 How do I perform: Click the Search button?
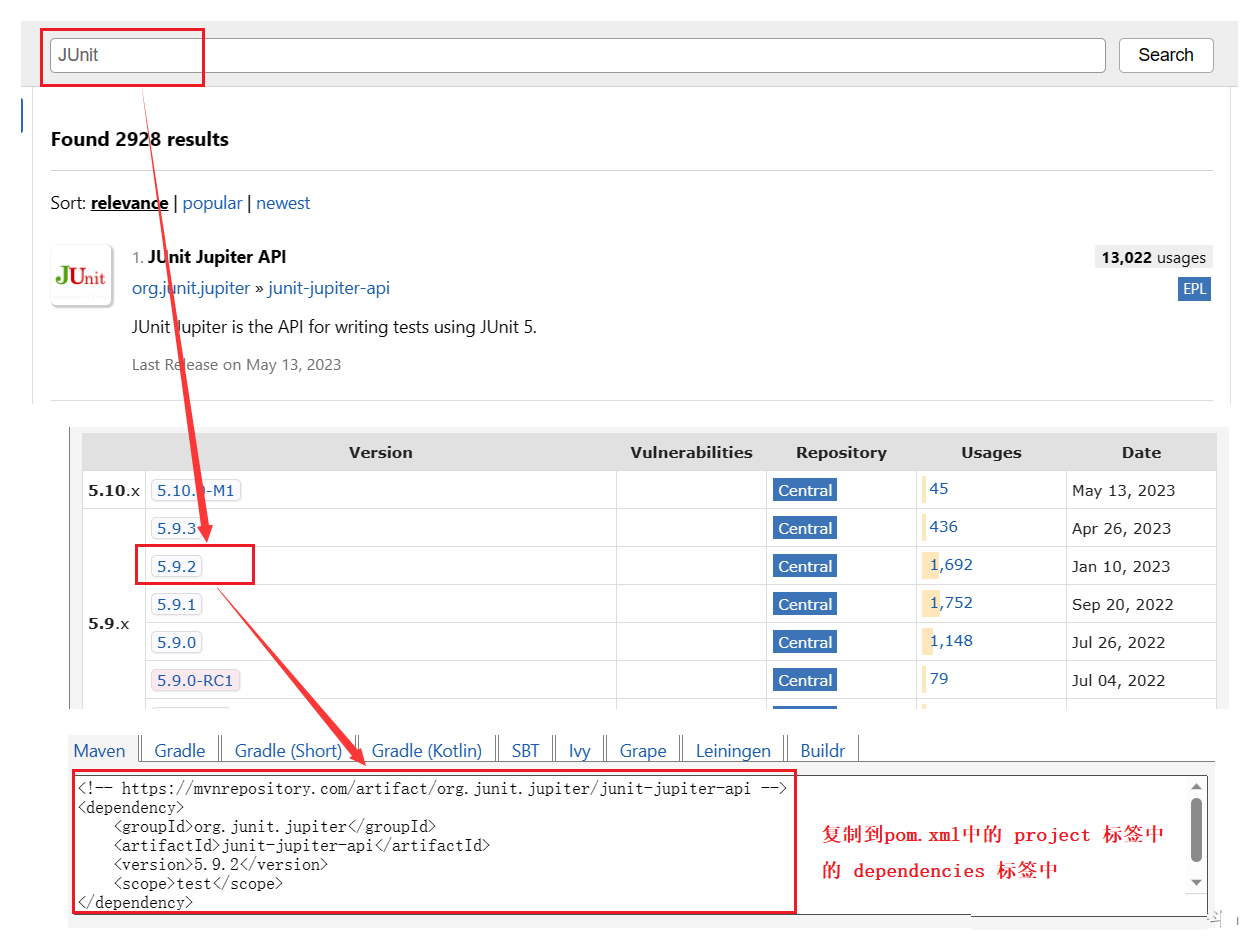tap(1166, 55)
